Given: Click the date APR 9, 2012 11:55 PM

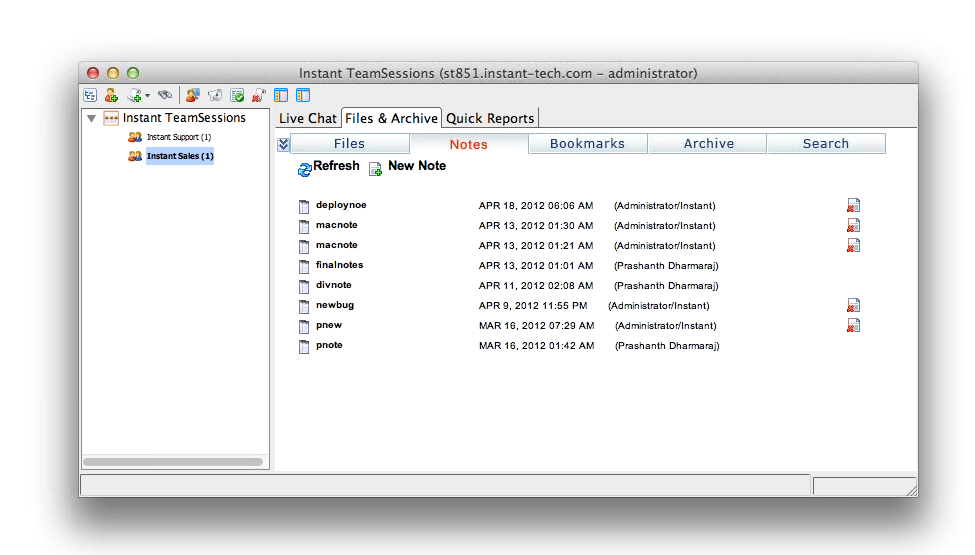Looking at the screenshot, I should tap(533, 306).
